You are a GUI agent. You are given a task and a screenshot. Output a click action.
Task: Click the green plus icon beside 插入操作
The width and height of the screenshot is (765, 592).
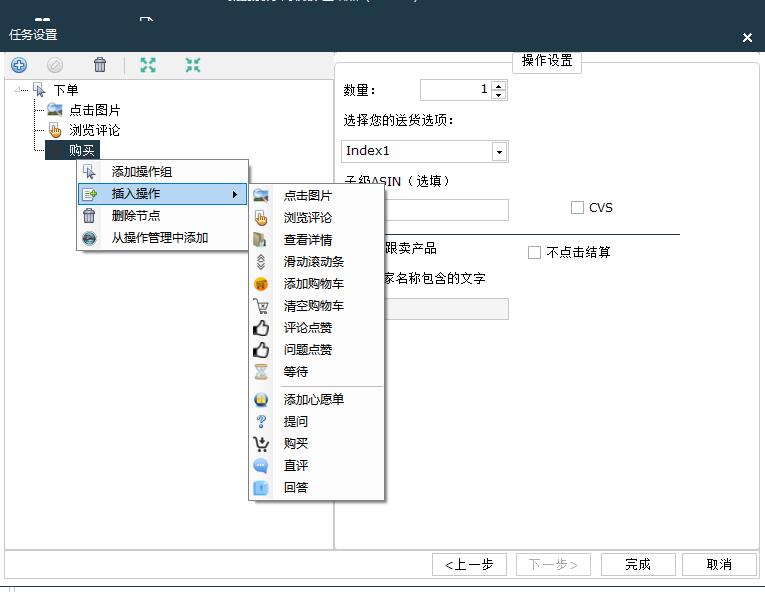[x=89, y=194]
